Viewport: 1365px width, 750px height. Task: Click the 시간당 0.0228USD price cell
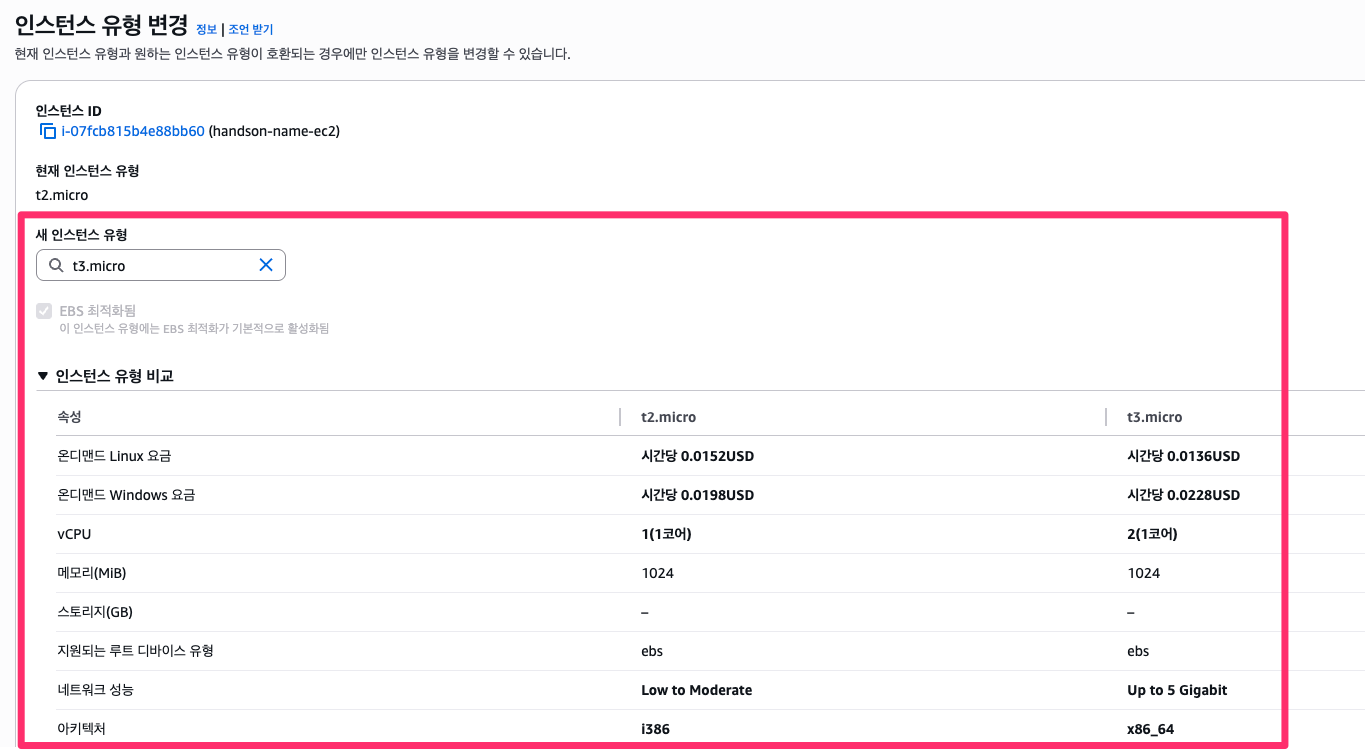point(1184,495)
